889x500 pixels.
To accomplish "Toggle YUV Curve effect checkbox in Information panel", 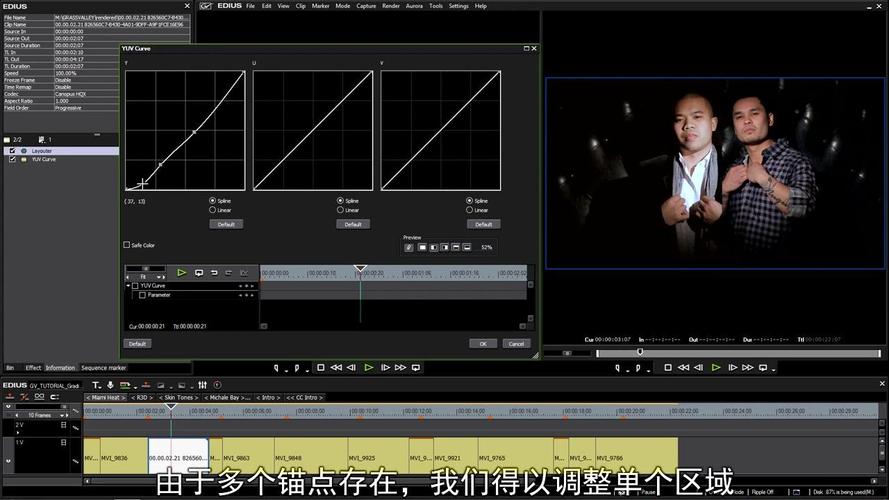I will click(12, 159).
